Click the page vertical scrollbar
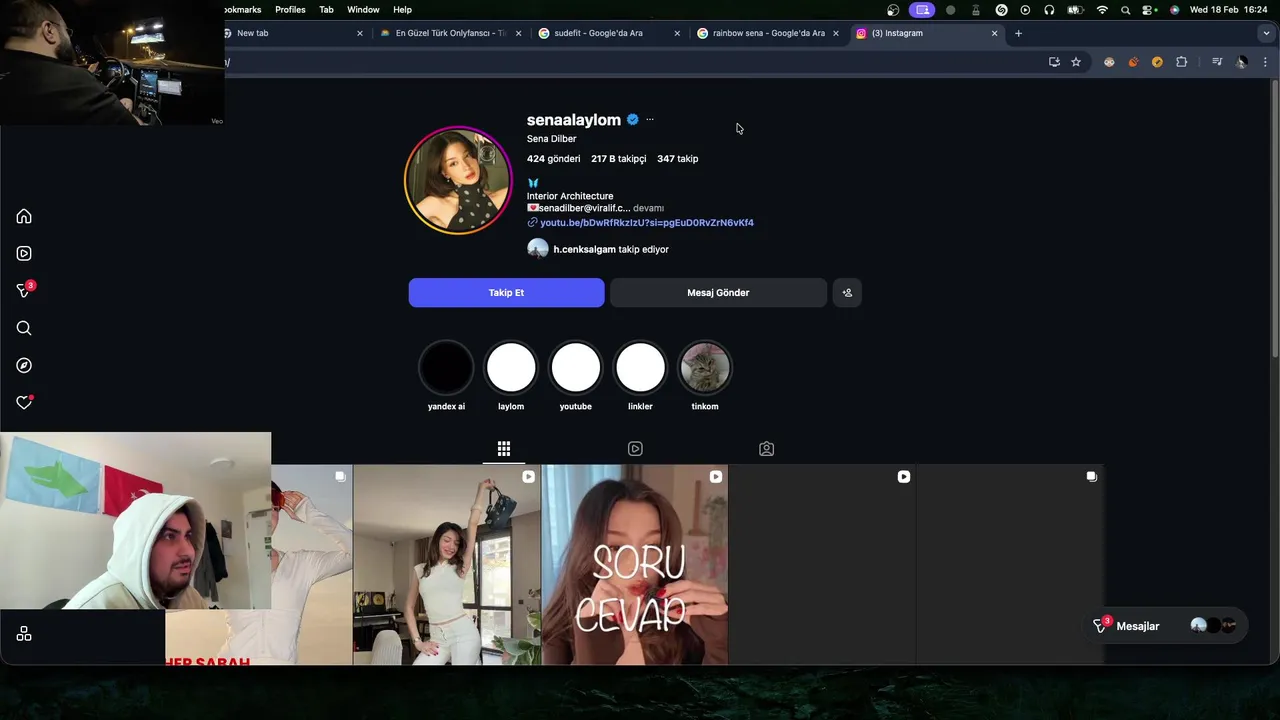Image resolution: width=1280 pixels, height=720 pixels. (1274, 216)
